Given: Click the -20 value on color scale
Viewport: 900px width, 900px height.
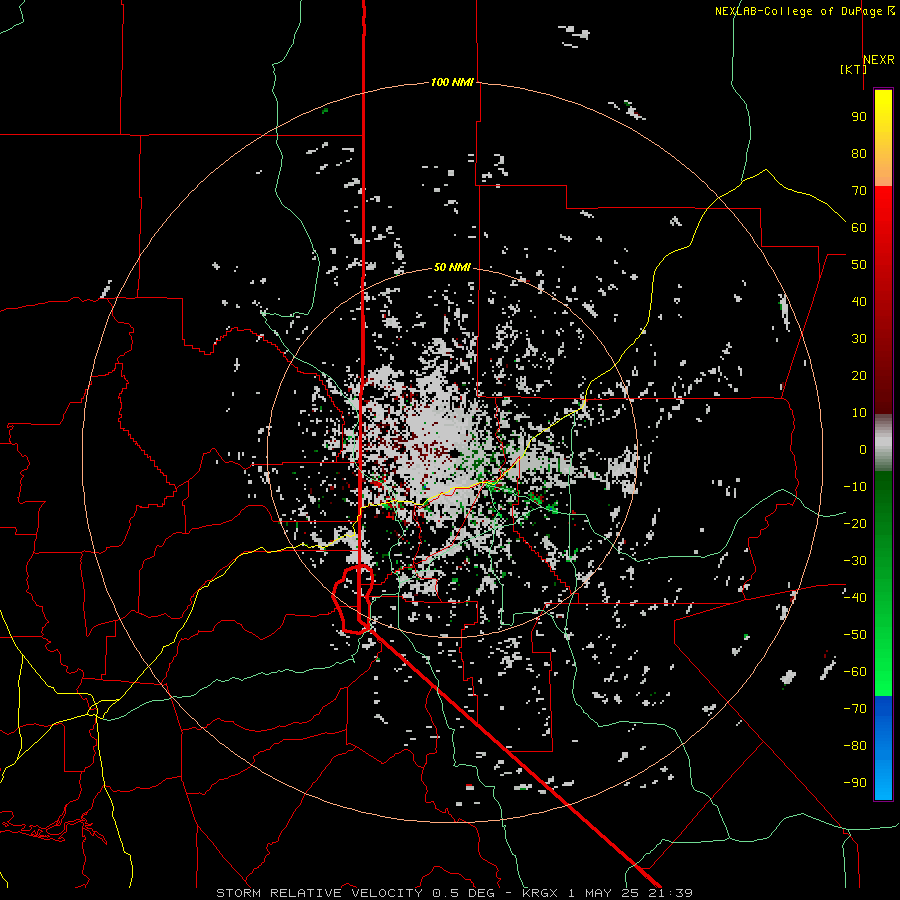Looking at the screenshot, I should (855, 524).
